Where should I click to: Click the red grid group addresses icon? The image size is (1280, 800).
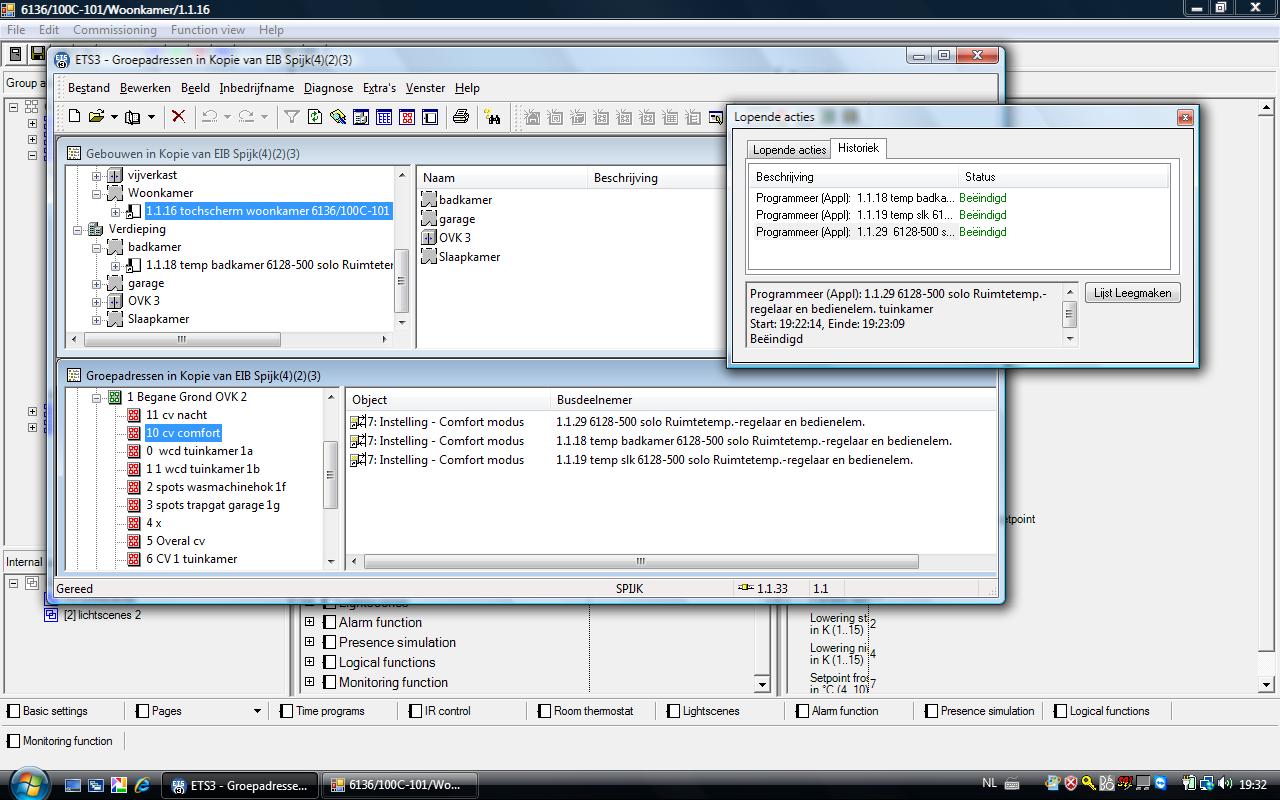click(407, 117)
